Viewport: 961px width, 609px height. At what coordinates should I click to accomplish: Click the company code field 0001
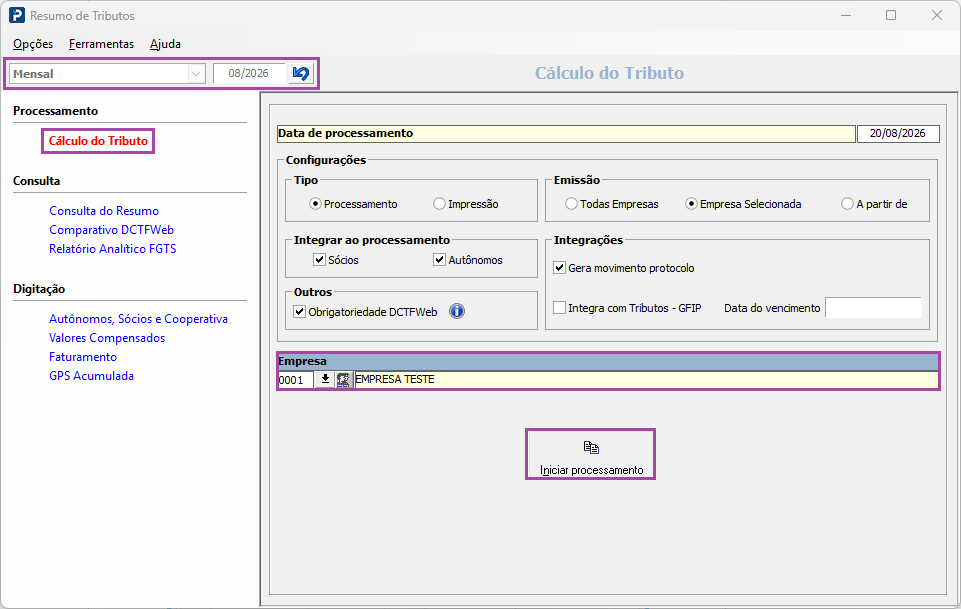point(295,380)
